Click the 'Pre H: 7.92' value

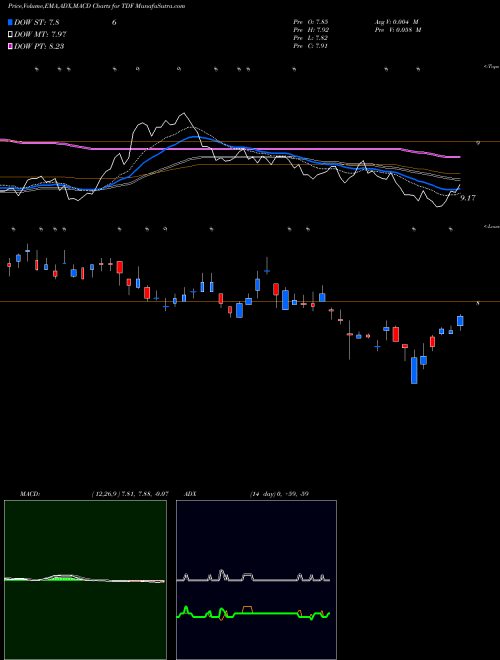pos(311,30)
